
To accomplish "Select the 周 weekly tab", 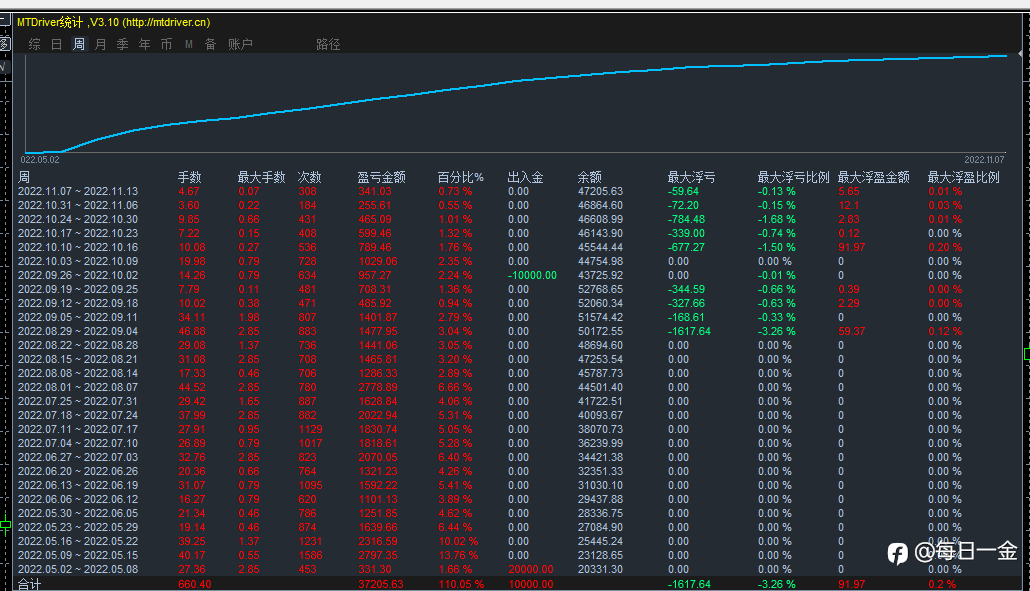I will 79,44.
